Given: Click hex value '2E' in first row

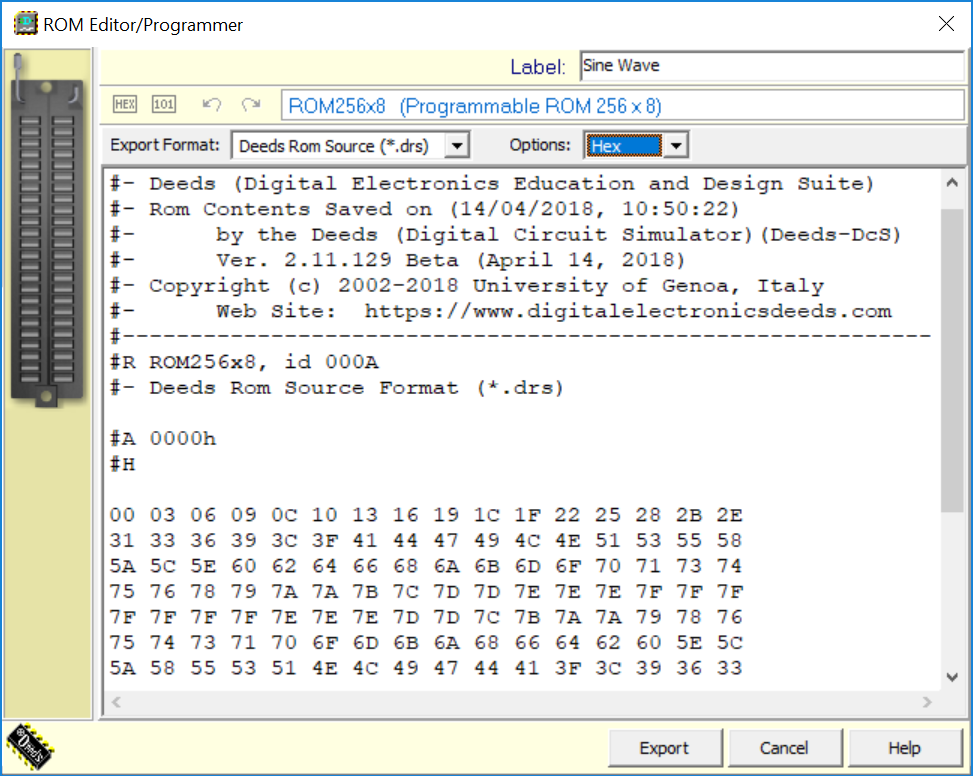Looking at the screenshot, I should tap(730, 515).
